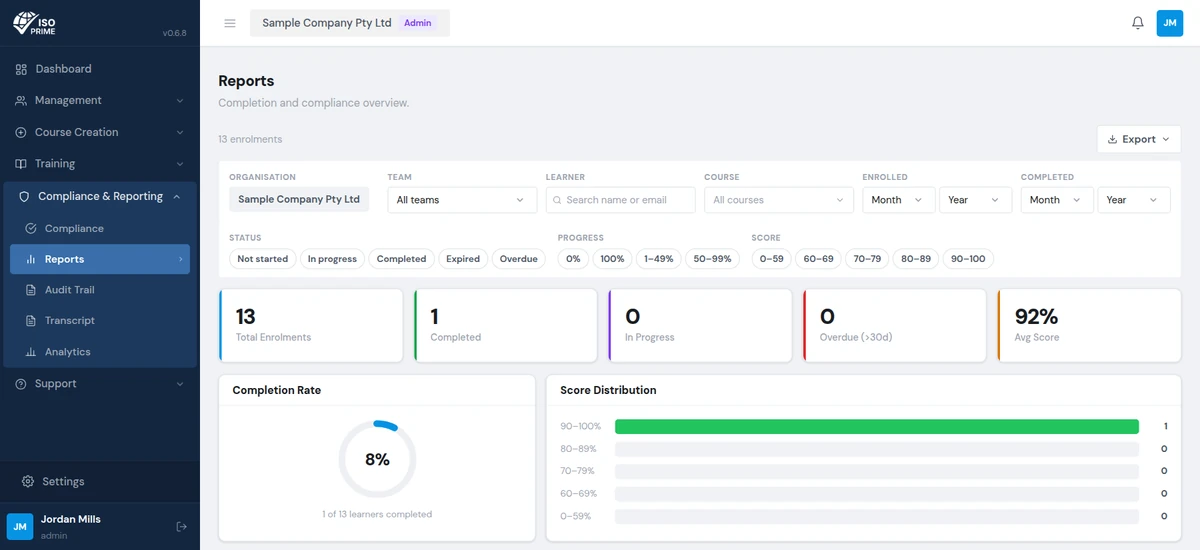Viewport: 1200px width, 550px height.
Task: Click the learner search name or email field
Action: tap(620, 200)
